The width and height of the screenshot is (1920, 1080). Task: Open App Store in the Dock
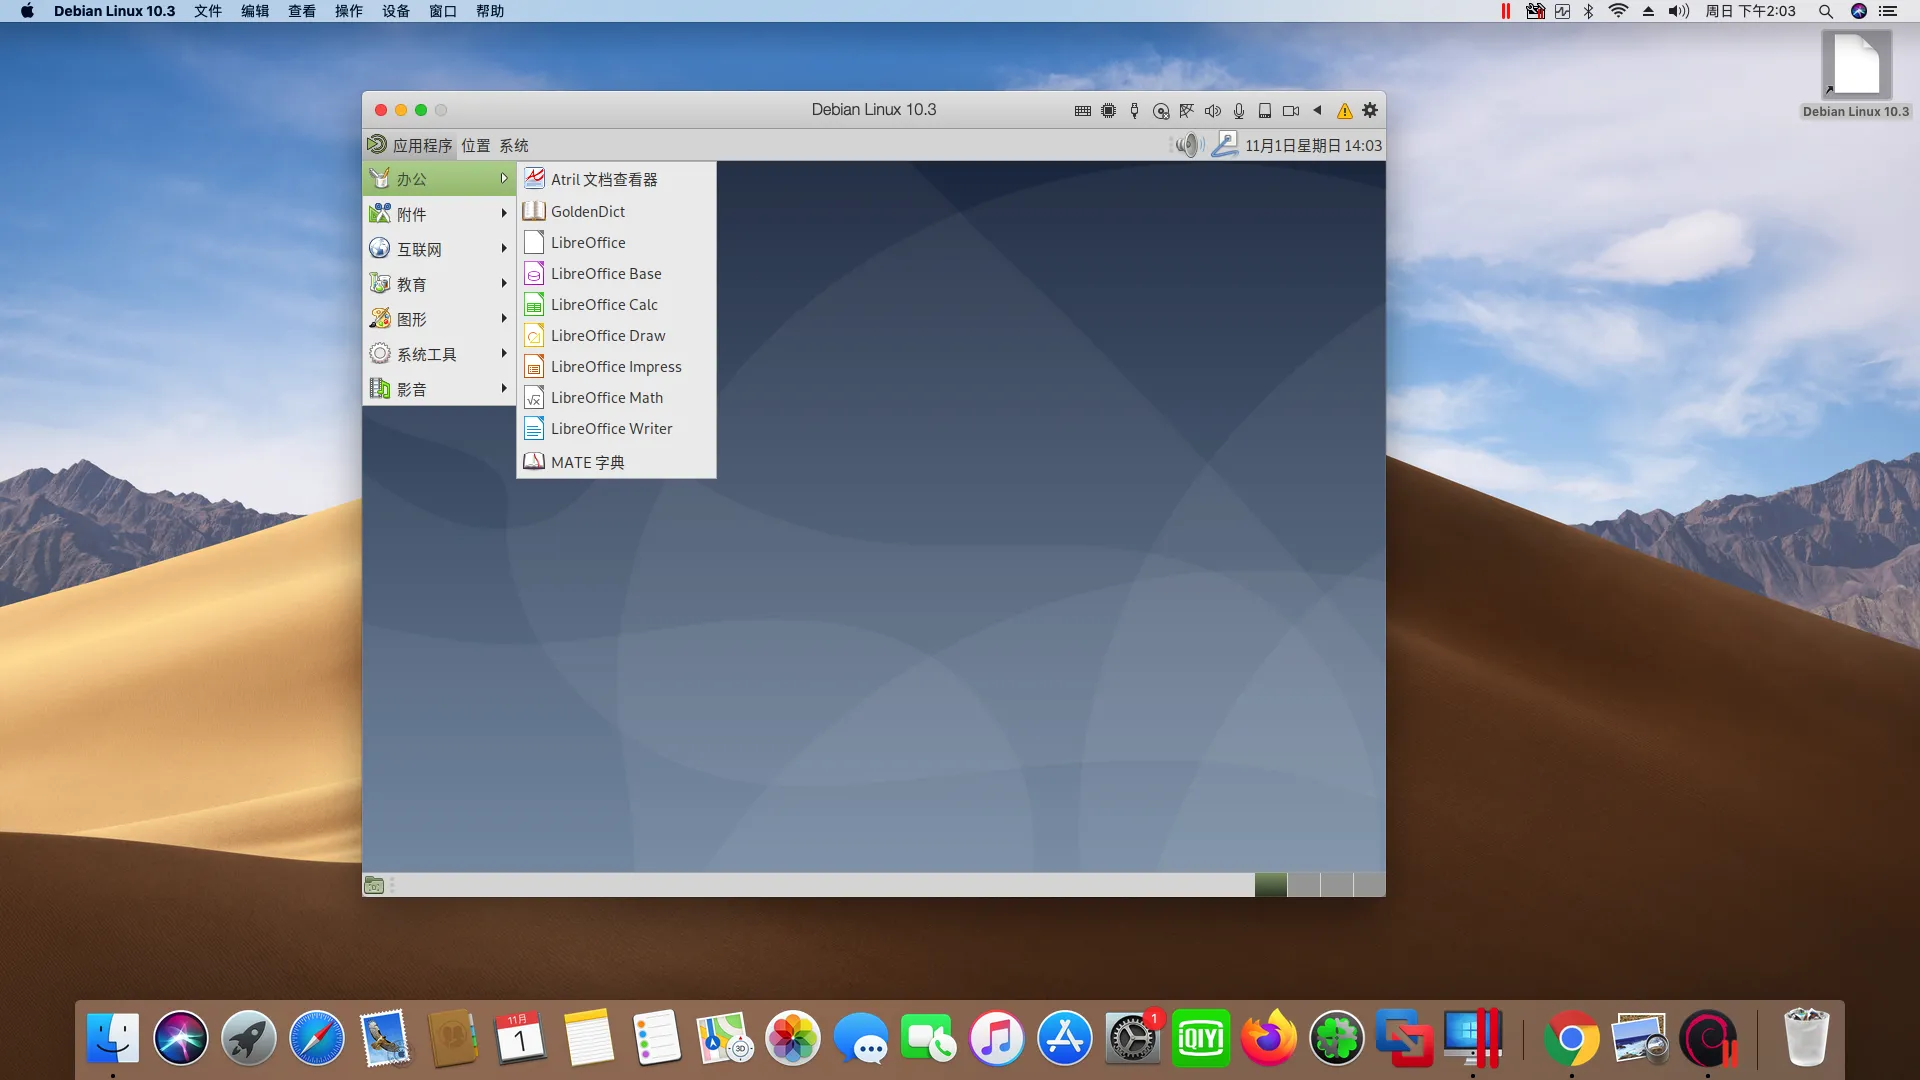(1065, 1039)
